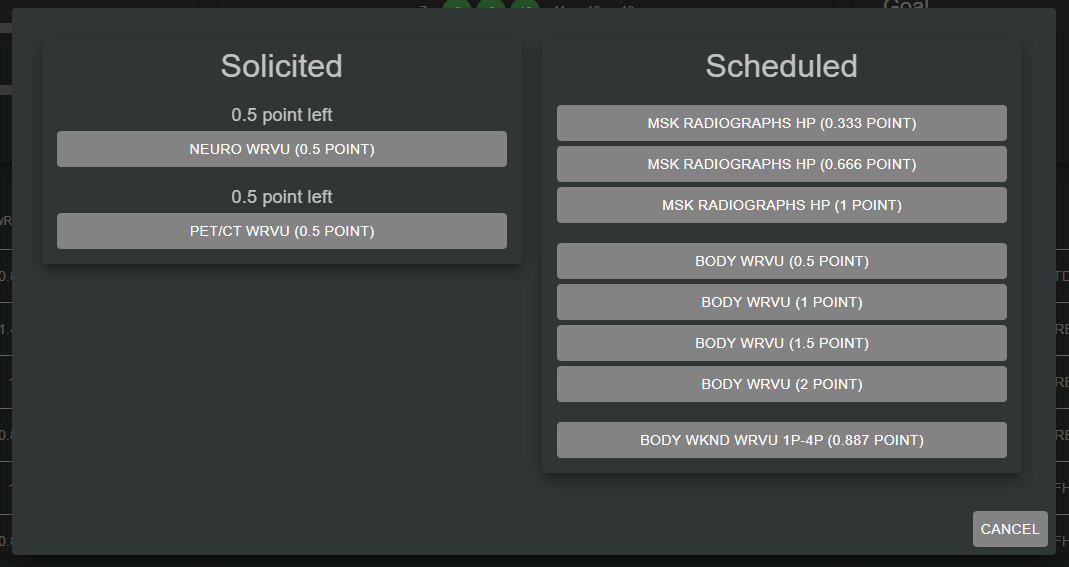This screenshot has width=1069, height=567.
Task: Click MSK RADIOGRAPHS HP (1 POINT)
Action: [x=781, y=205]
